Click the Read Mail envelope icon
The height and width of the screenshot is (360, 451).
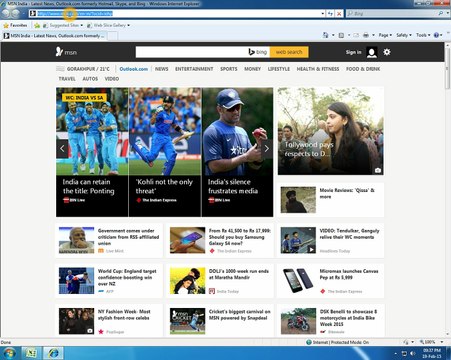356,35
